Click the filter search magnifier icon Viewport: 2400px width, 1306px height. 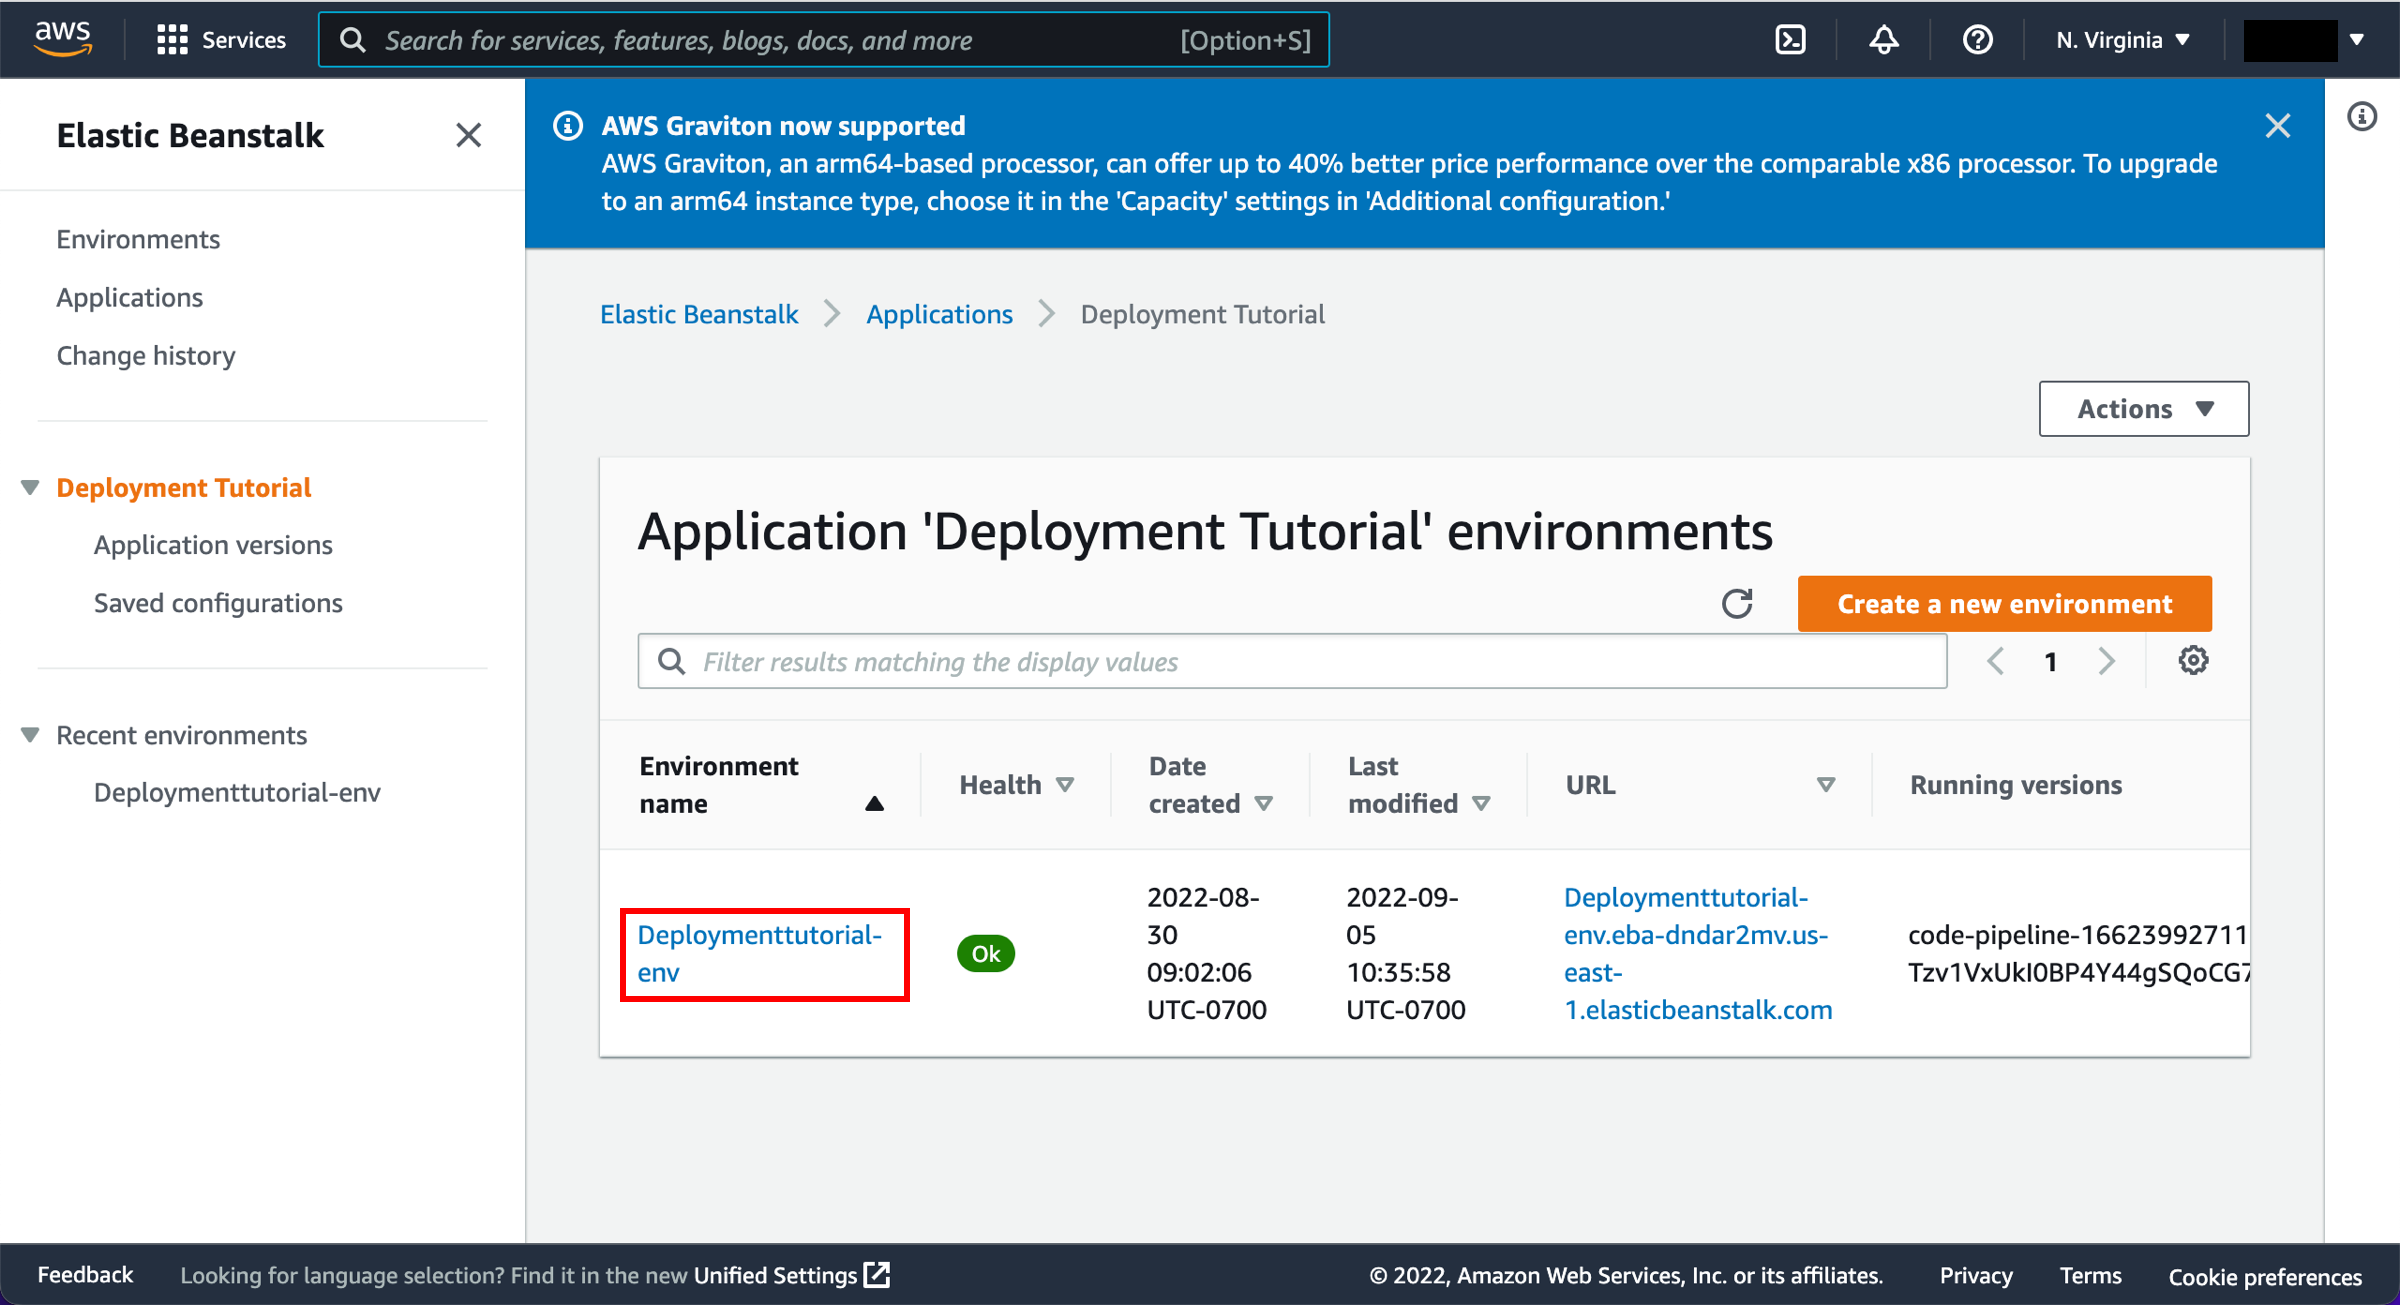(x=671, y=661)
